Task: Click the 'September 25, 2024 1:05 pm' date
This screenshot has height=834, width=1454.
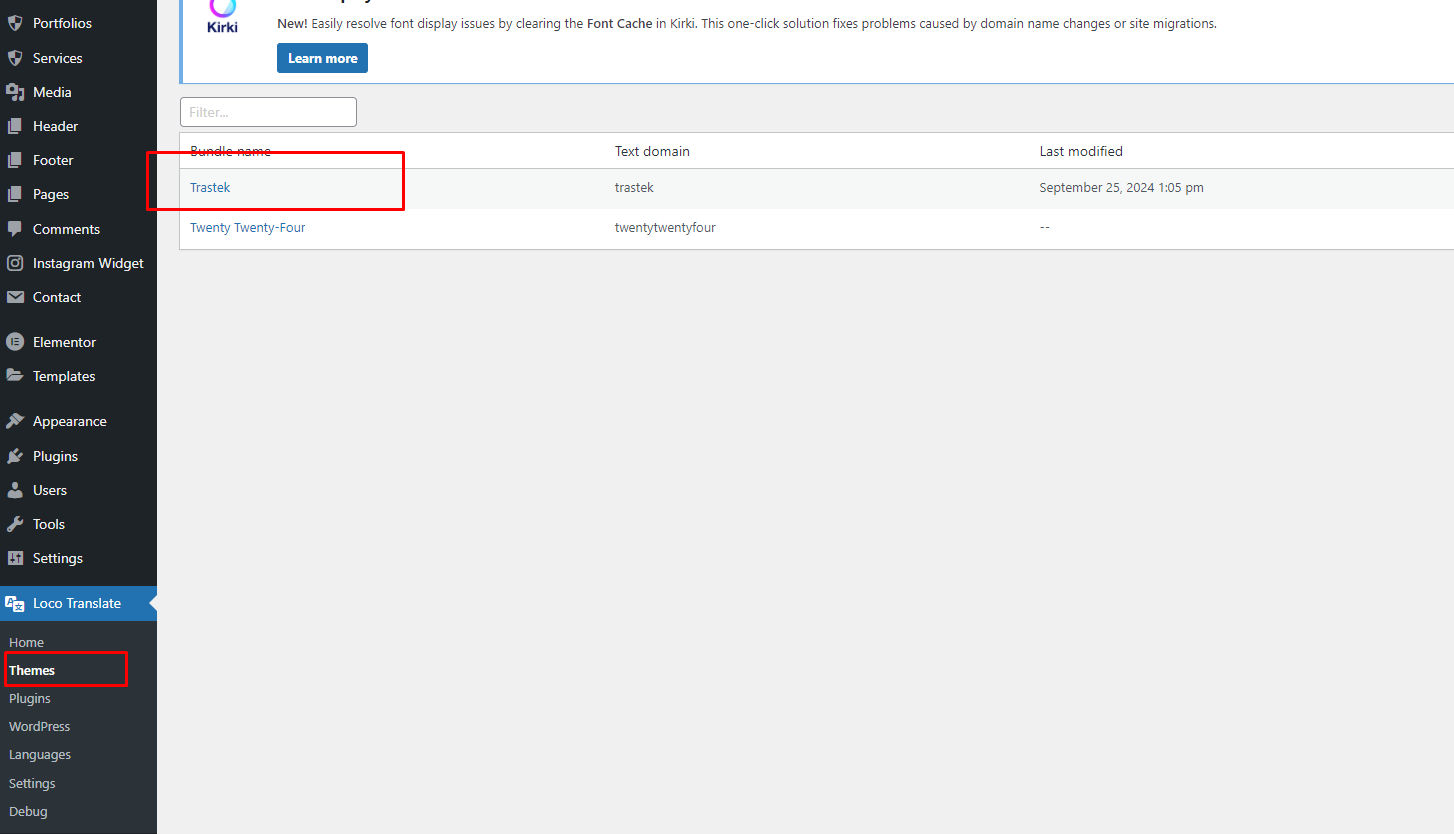Action: [x=1121, y=187]
